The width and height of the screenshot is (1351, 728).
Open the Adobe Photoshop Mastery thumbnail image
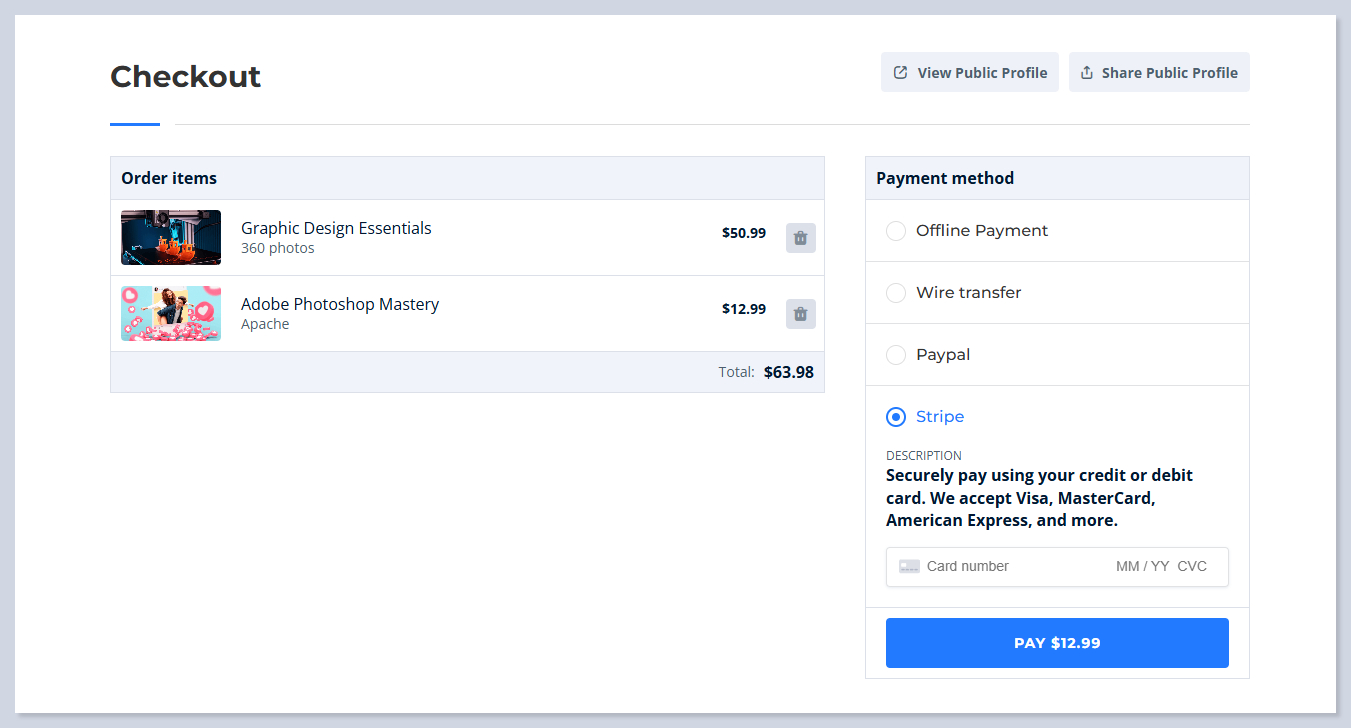click(x=171, y=314)
